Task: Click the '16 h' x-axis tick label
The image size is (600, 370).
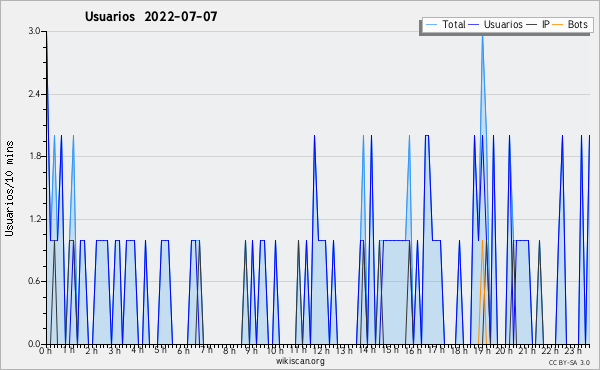Action: 413,351
